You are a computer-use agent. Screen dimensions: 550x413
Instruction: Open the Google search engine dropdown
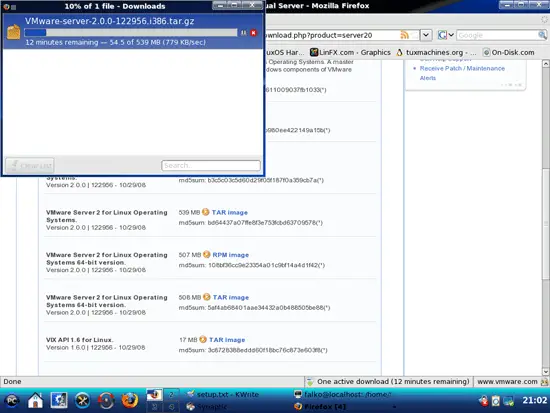coord(446,35)
